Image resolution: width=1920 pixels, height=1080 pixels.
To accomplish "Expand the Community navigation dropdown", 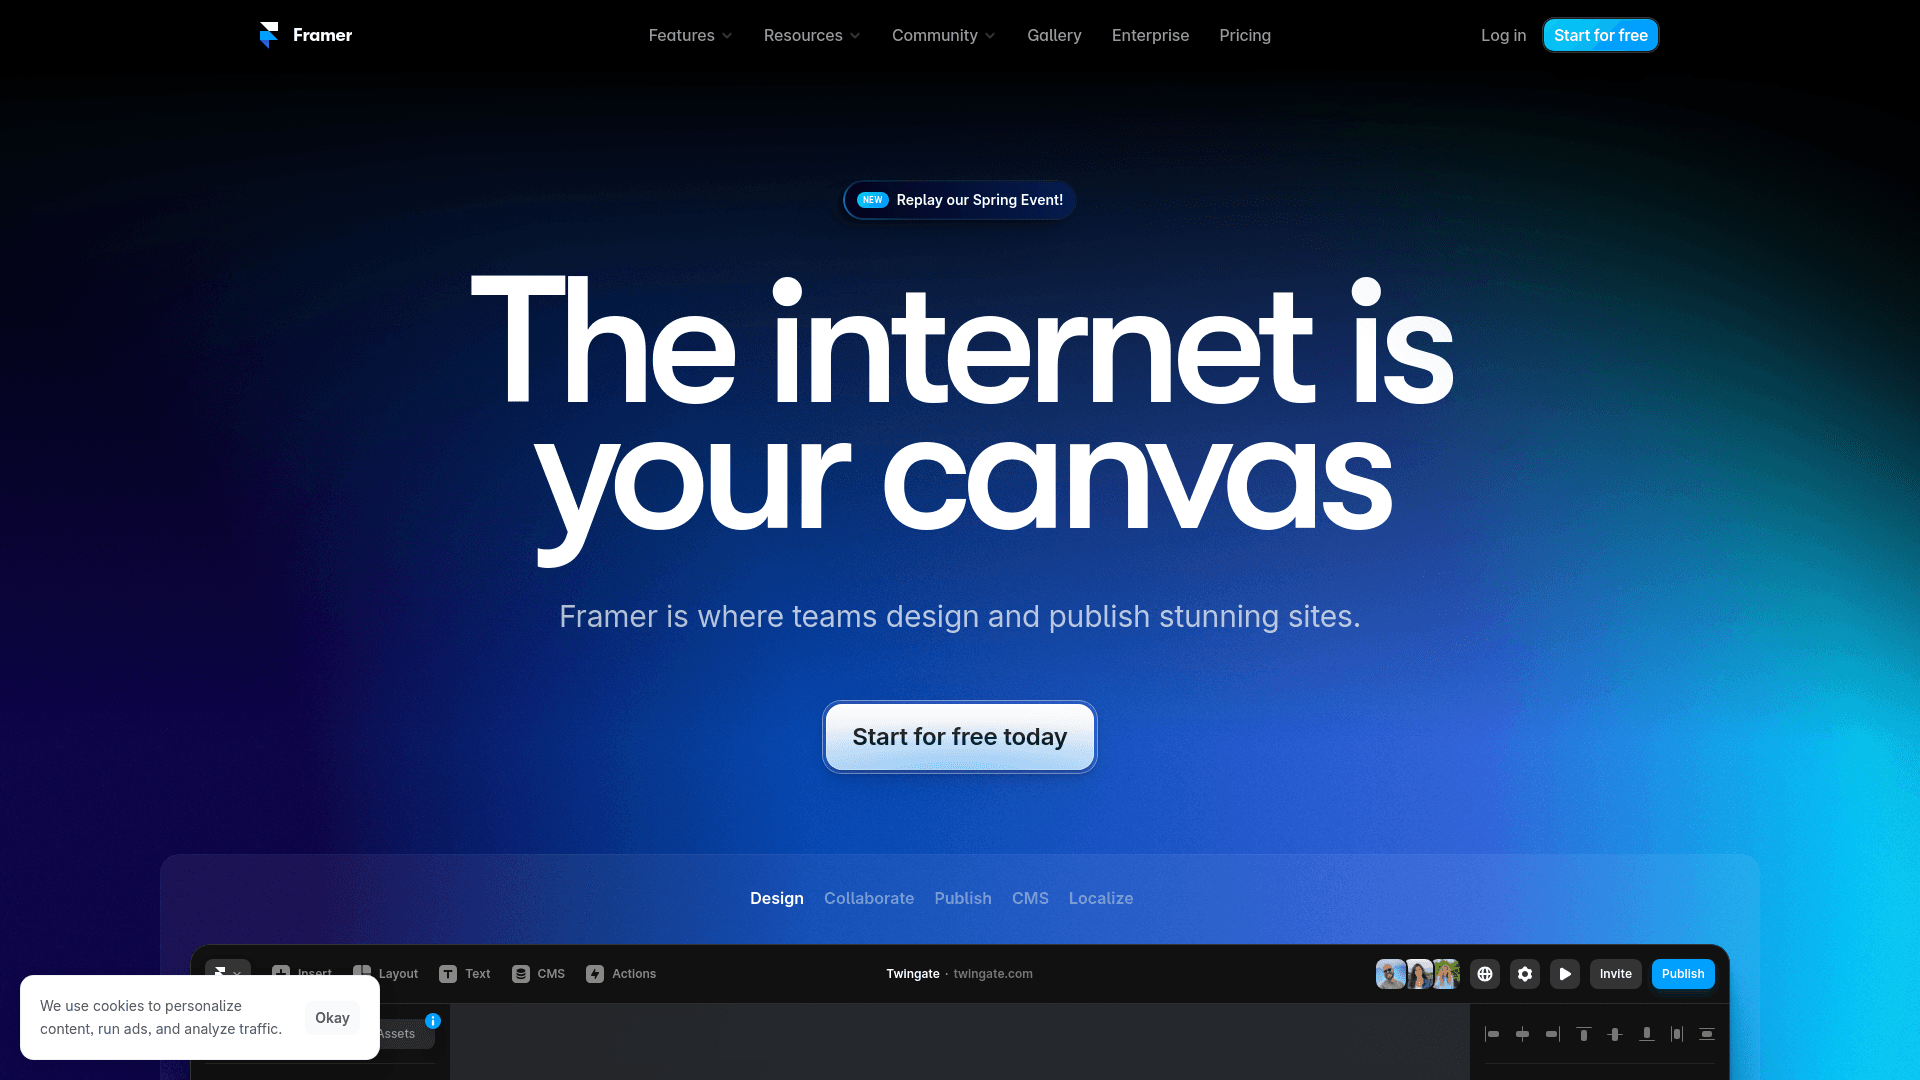I will (943, 36).
